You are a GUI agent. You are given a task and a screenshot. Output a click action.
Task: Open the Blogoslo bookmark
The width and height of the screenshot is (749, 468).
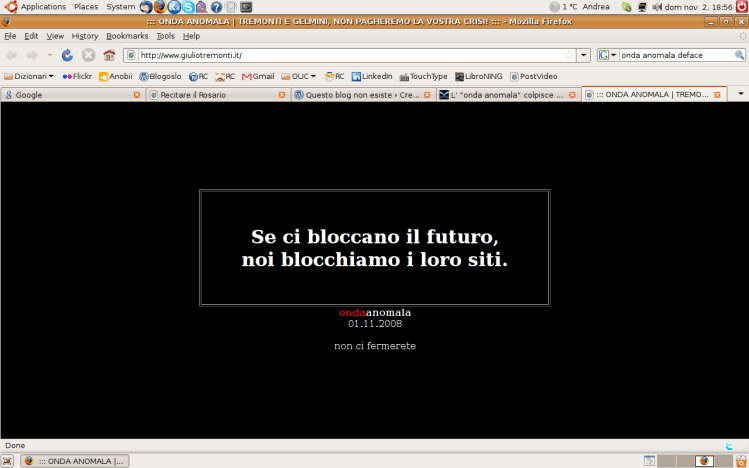click(x=160, y=76)
